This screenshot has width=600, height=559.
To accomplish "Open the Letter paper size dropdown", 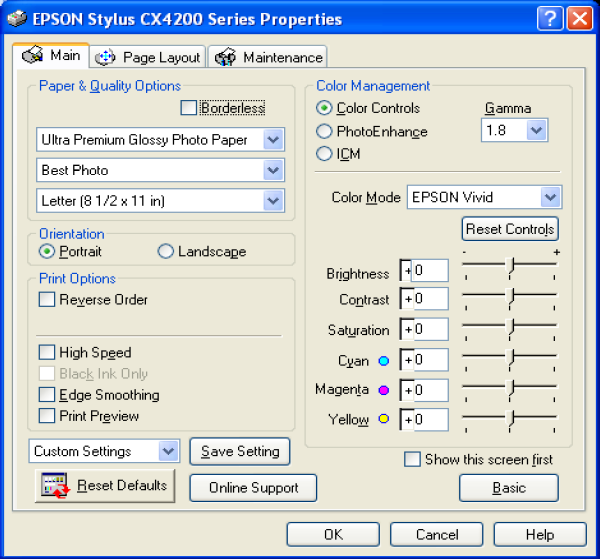I will 160,200.
